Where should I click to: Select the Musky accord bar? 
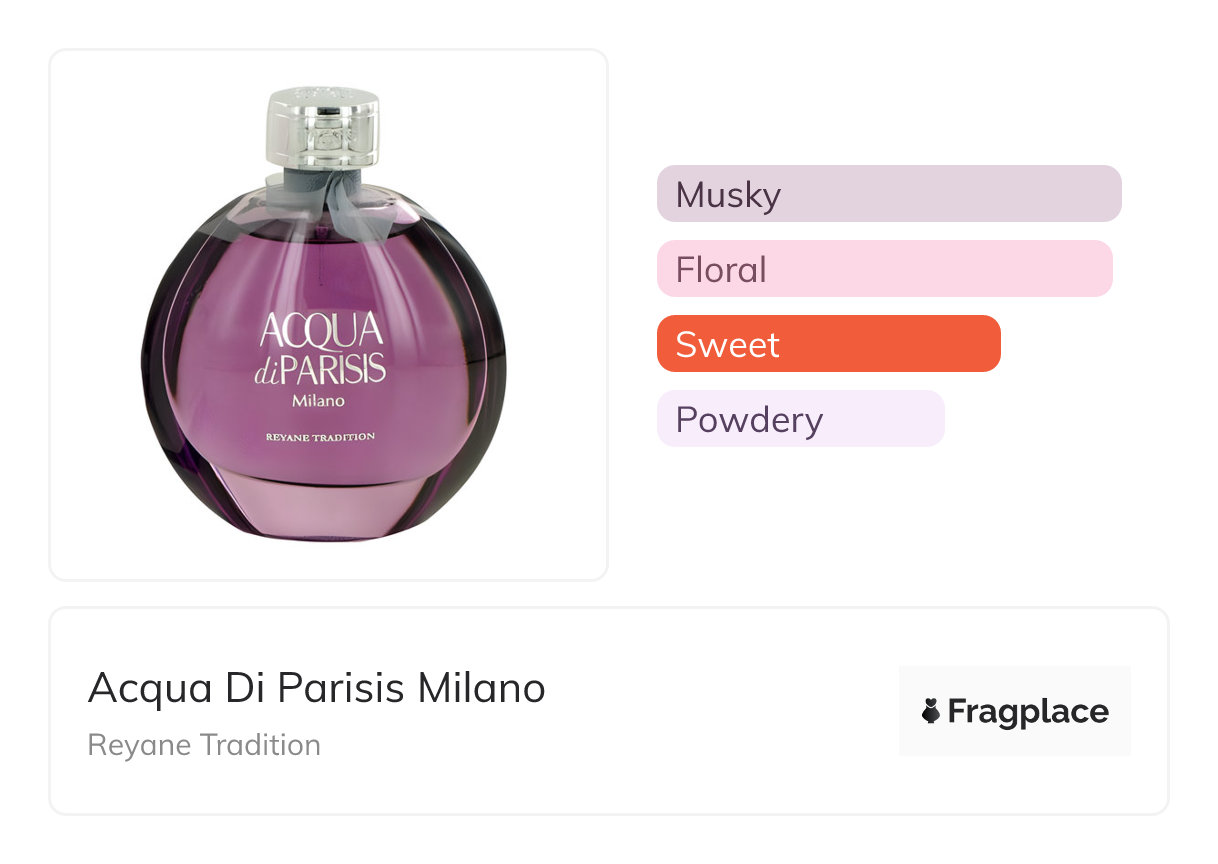pos(889,194)
